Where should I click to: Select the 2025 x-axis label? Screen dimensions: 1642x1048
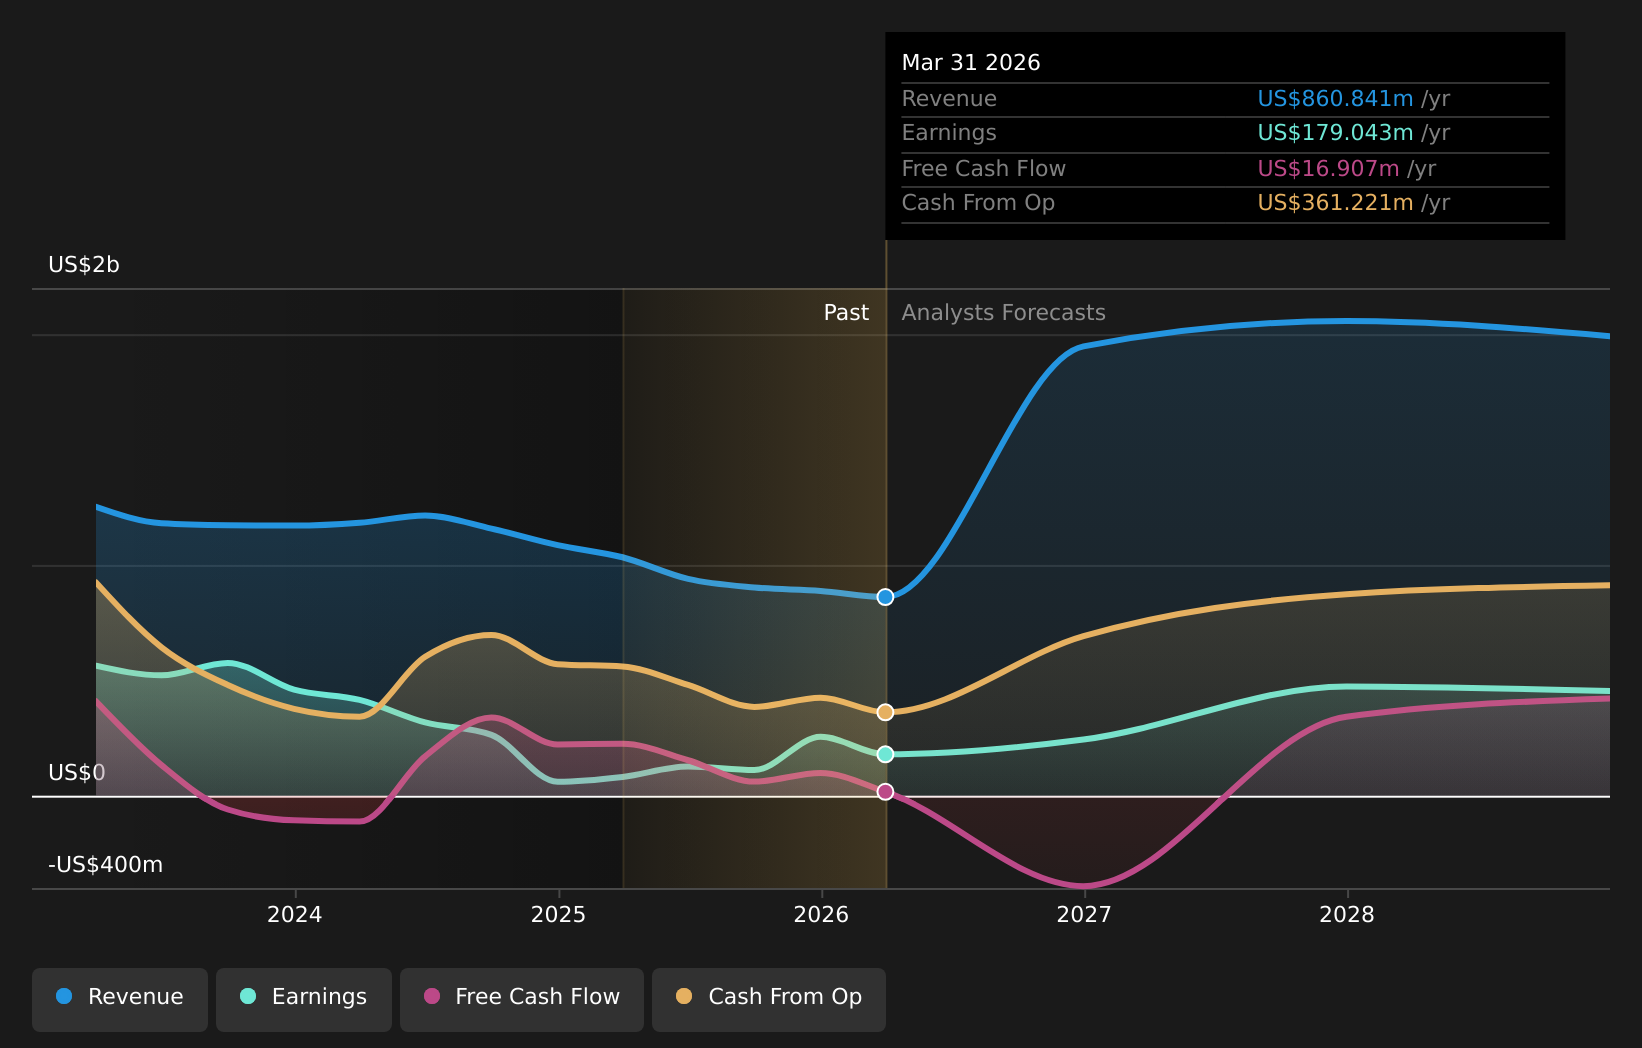click(x=558, y=915)
